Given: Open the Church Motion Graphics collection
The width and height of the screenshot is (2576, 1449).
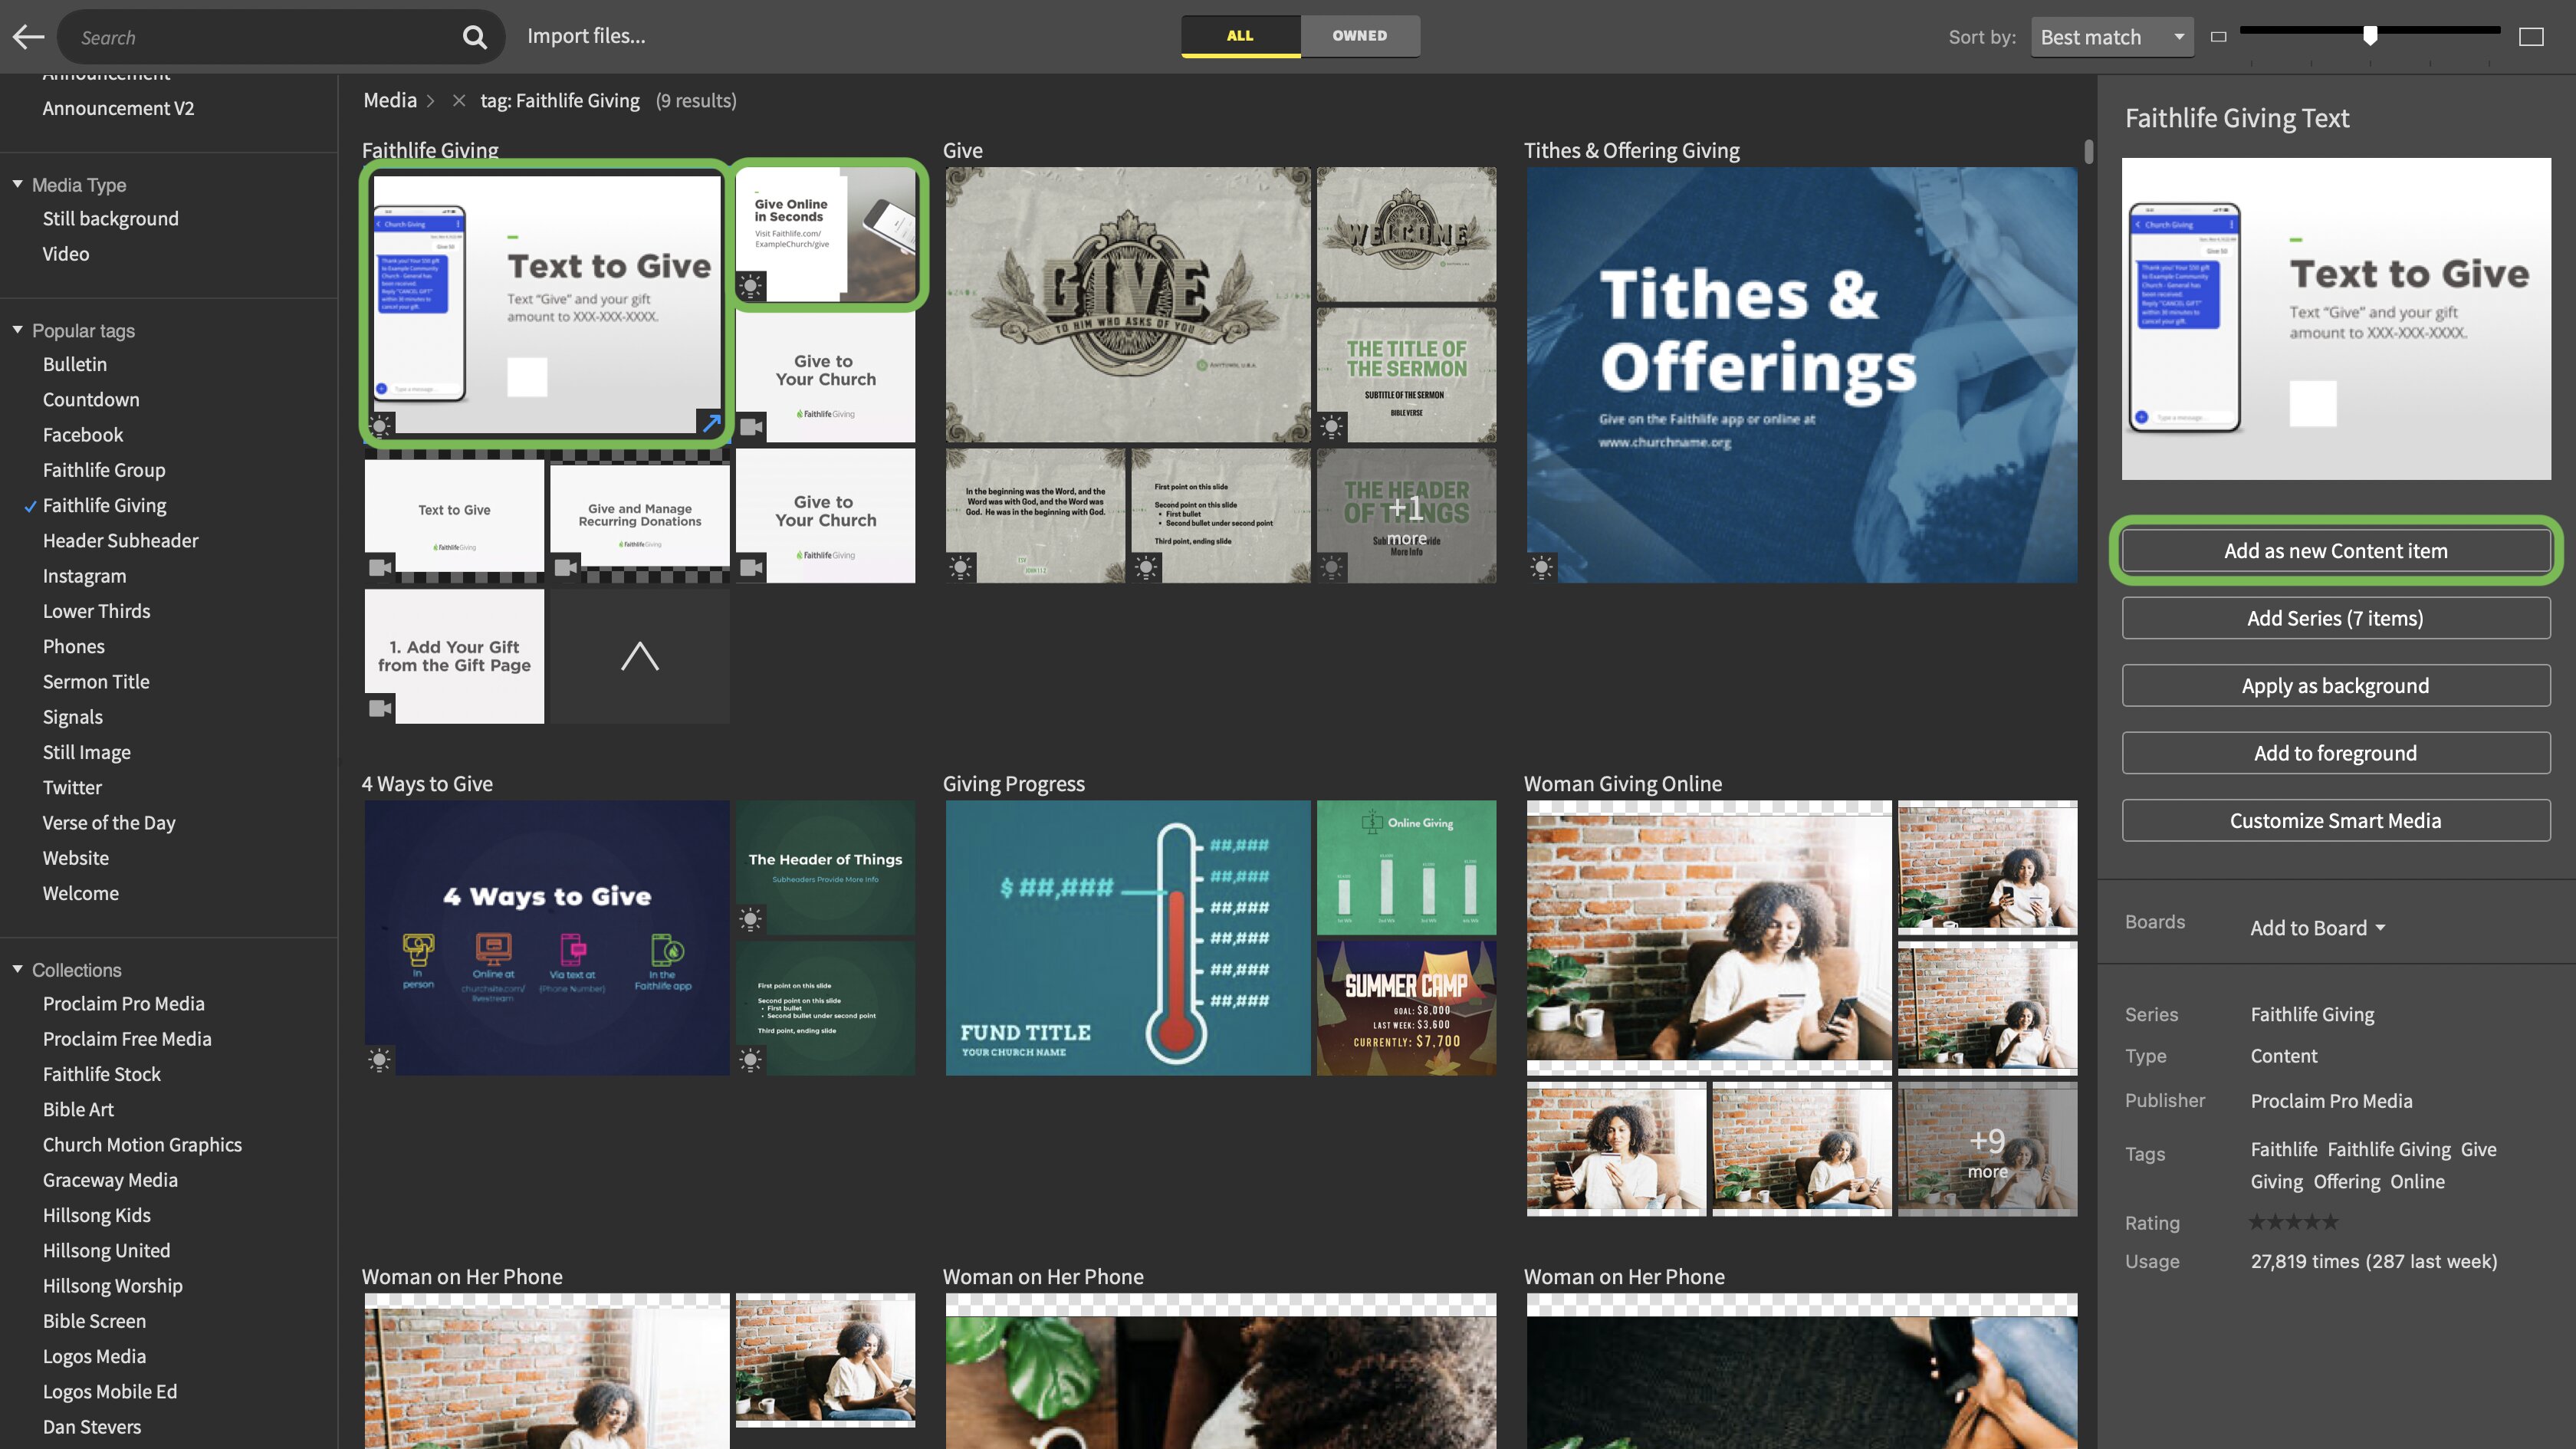Looking at the screenshot, I should coord(142,1144).
